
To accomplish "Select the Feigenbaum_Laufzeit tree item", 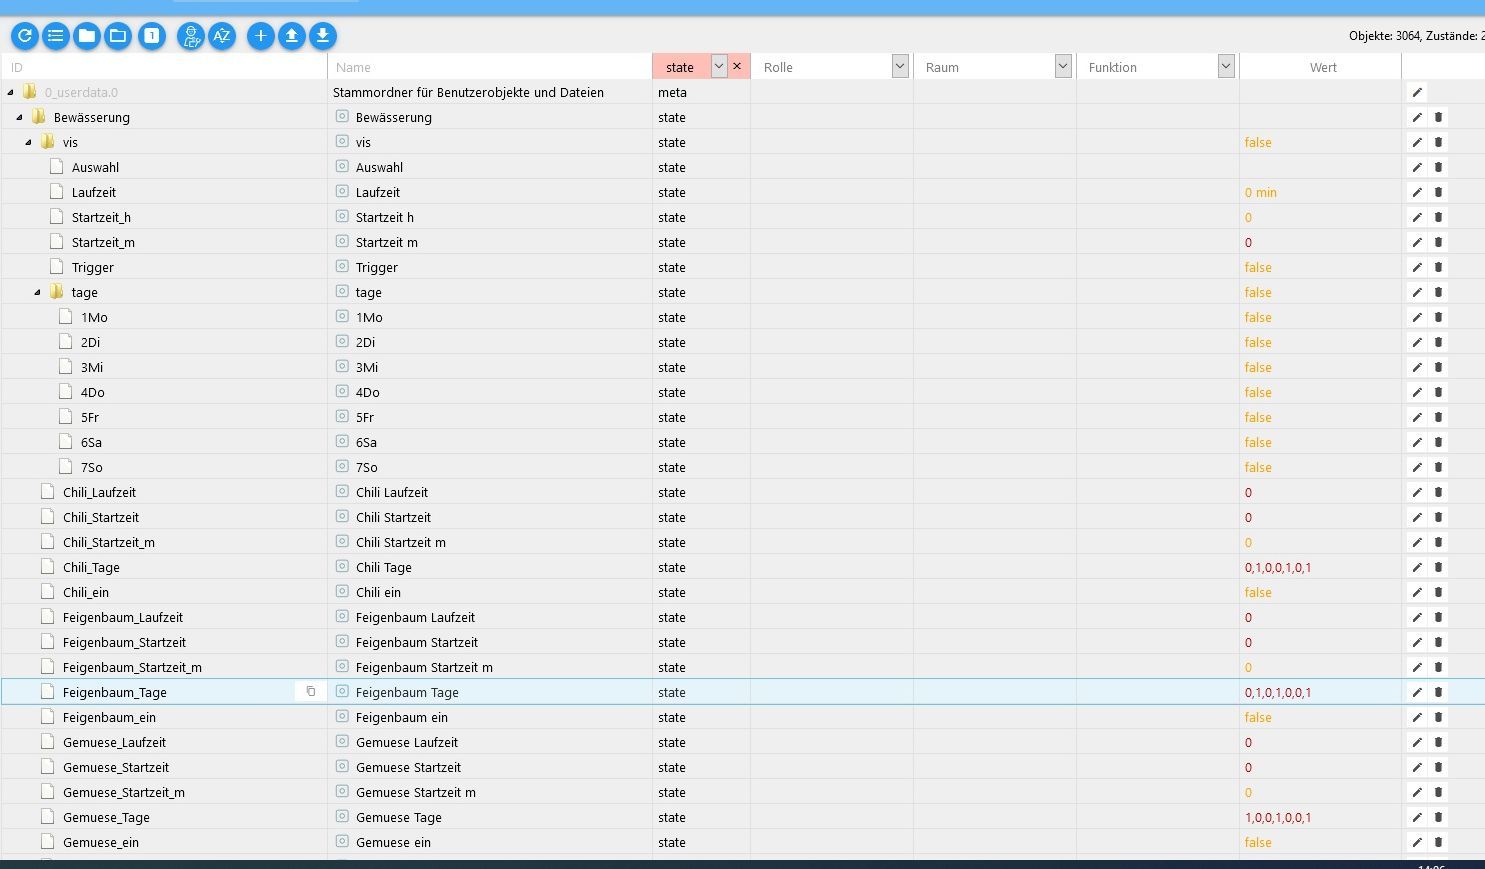I will tap(123, 617).
